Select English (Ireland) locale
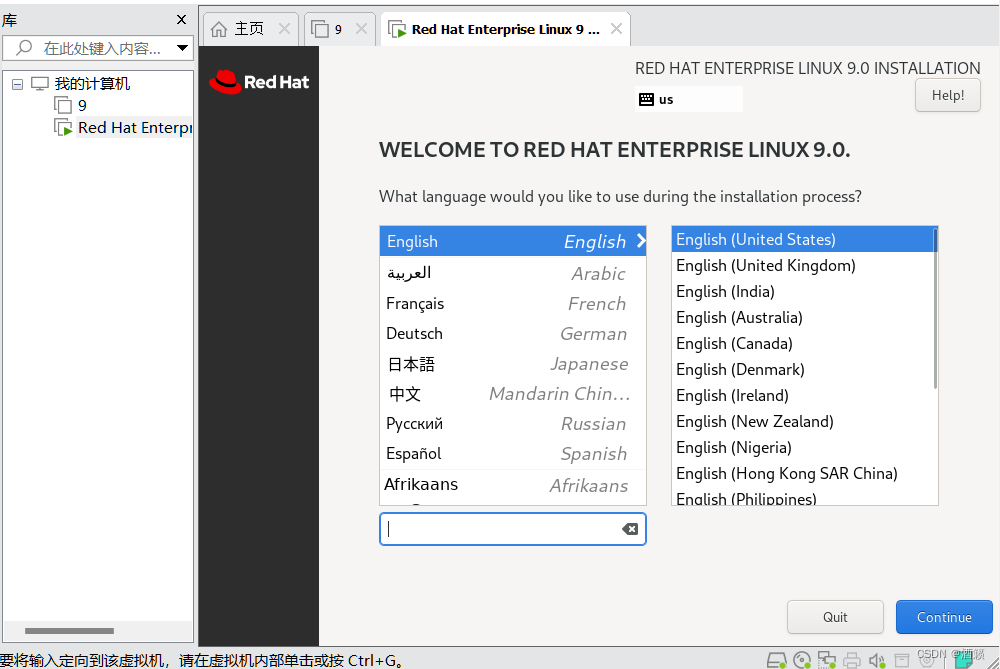Image resolution: width=1000 pixels, height=669 pixels. tap(802, 395)
